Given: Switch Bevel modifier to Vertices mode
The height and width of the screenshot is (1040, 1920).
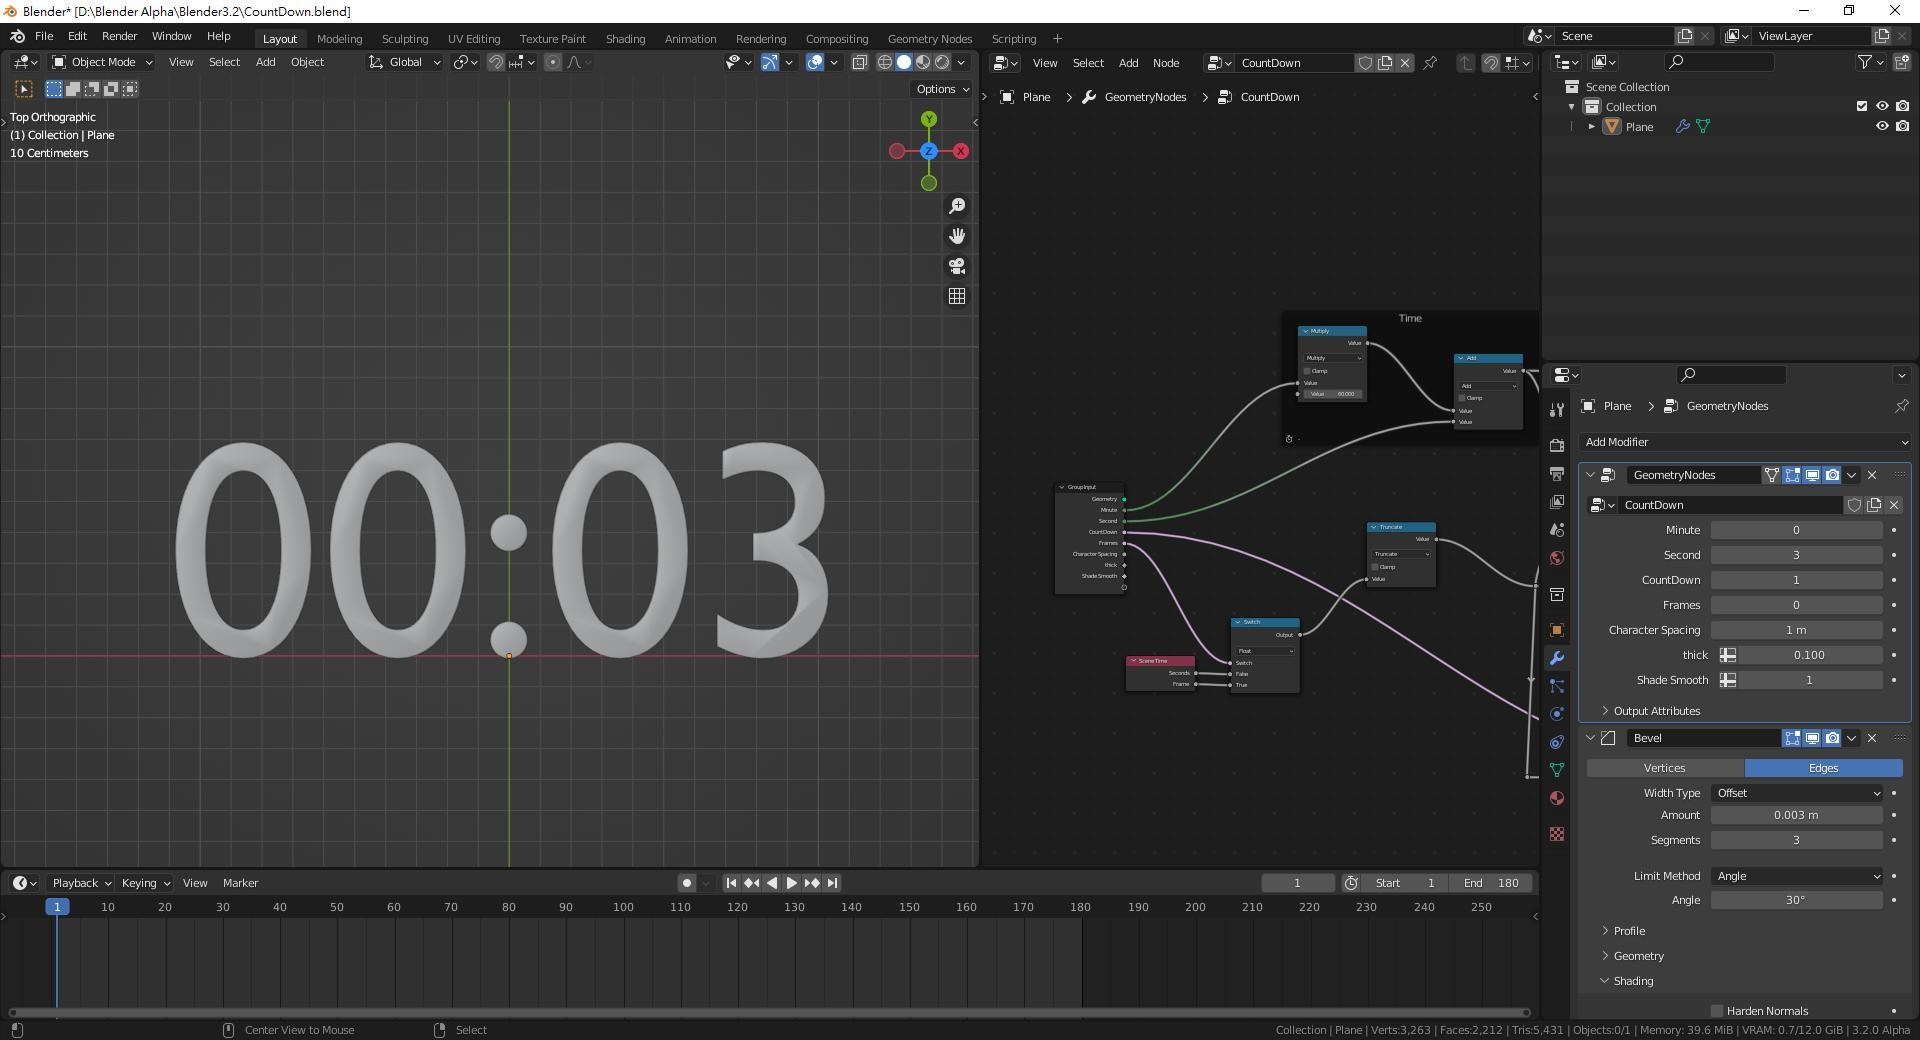Looking at the screenshot, I should coord(1663,768).
